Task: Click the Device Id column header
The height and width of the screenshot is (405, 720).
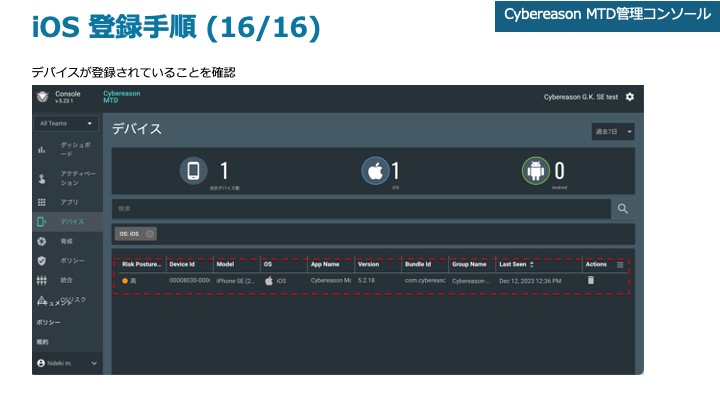Action: click(182, 264)
